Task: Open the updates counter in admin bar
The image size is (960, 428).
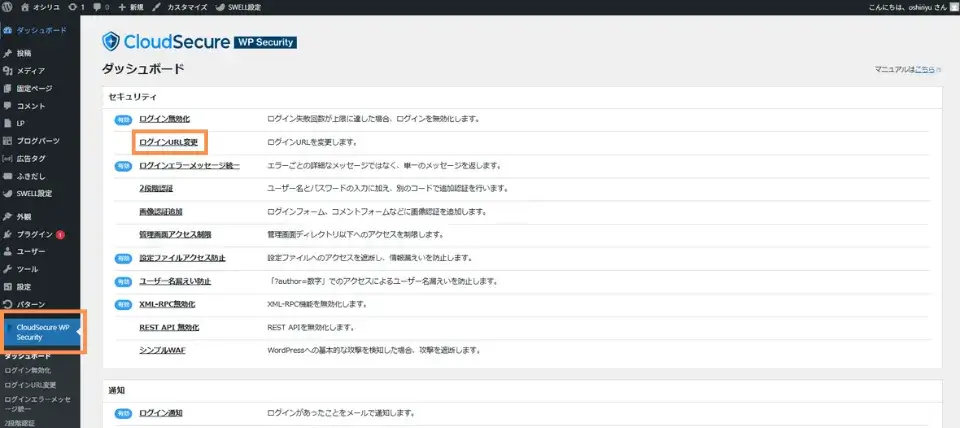Action: pos(77,7)
